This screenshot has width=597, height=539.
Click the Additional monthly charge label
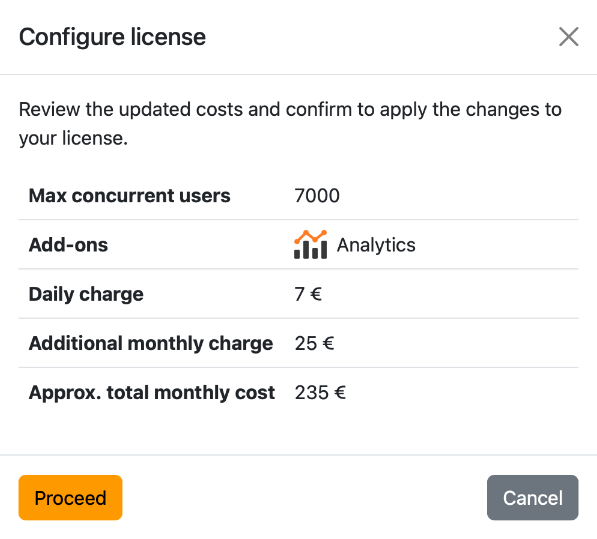[151, 343]
